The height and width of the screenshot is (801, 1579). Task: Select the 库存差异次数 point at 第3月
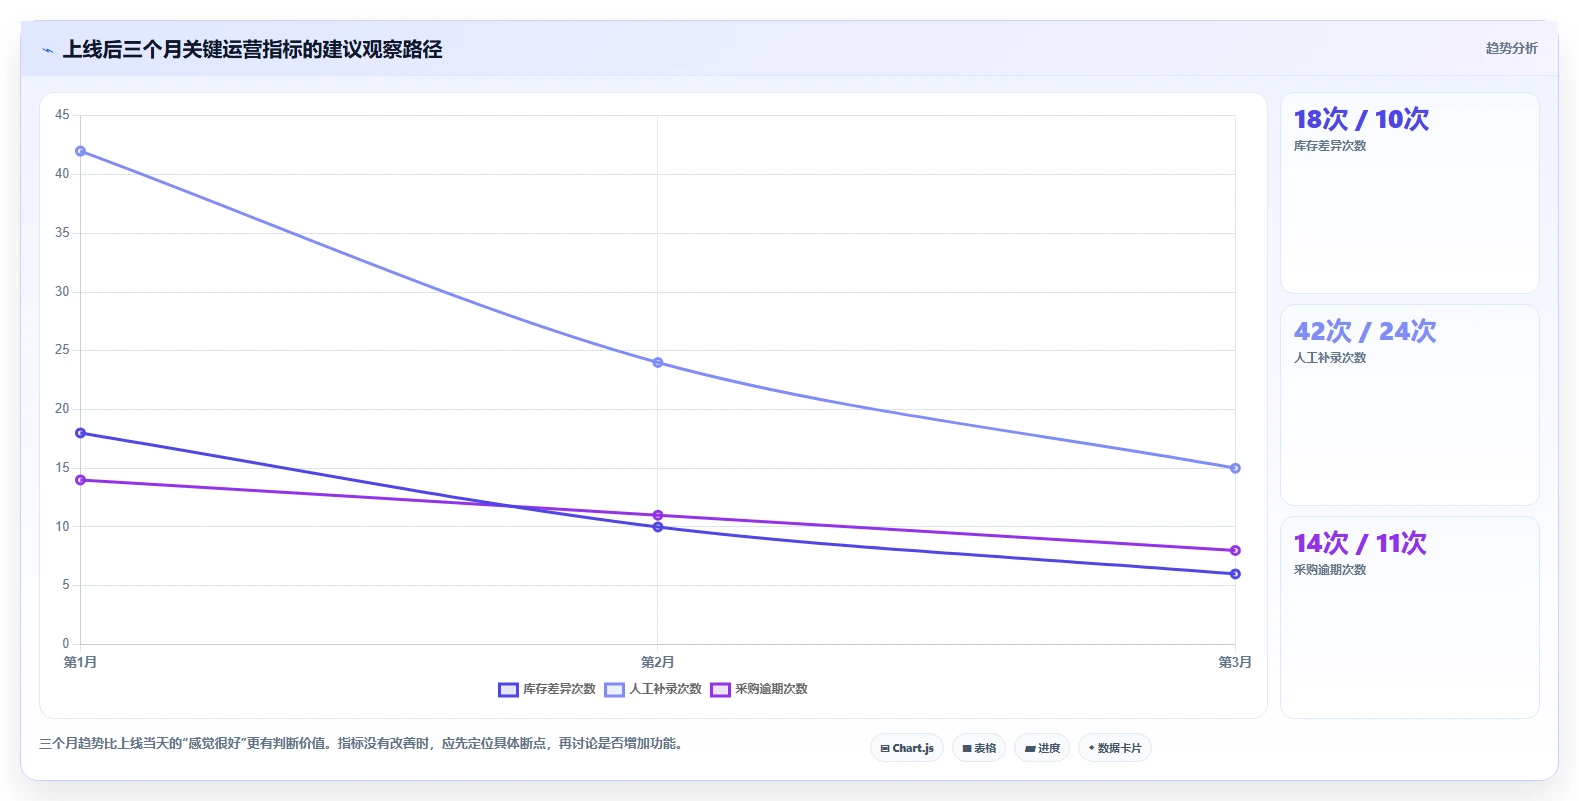tap(1235, 574)
